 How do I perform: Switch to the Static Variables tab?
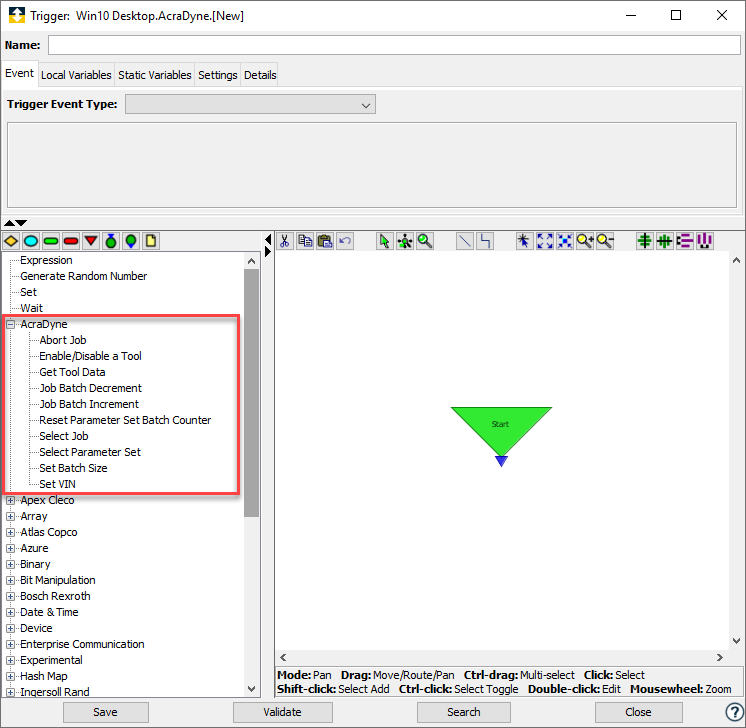155,75
